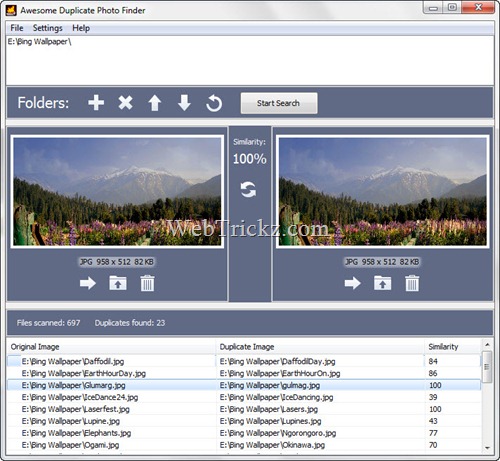Sort by the Duplicate Image column header
Screen dimensions: 500x461
point(320,347)
